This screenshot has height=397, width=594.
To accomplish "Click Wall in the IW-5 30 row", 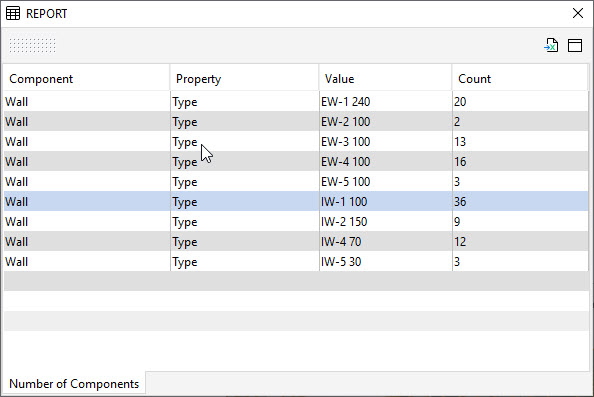I will 16,262.
